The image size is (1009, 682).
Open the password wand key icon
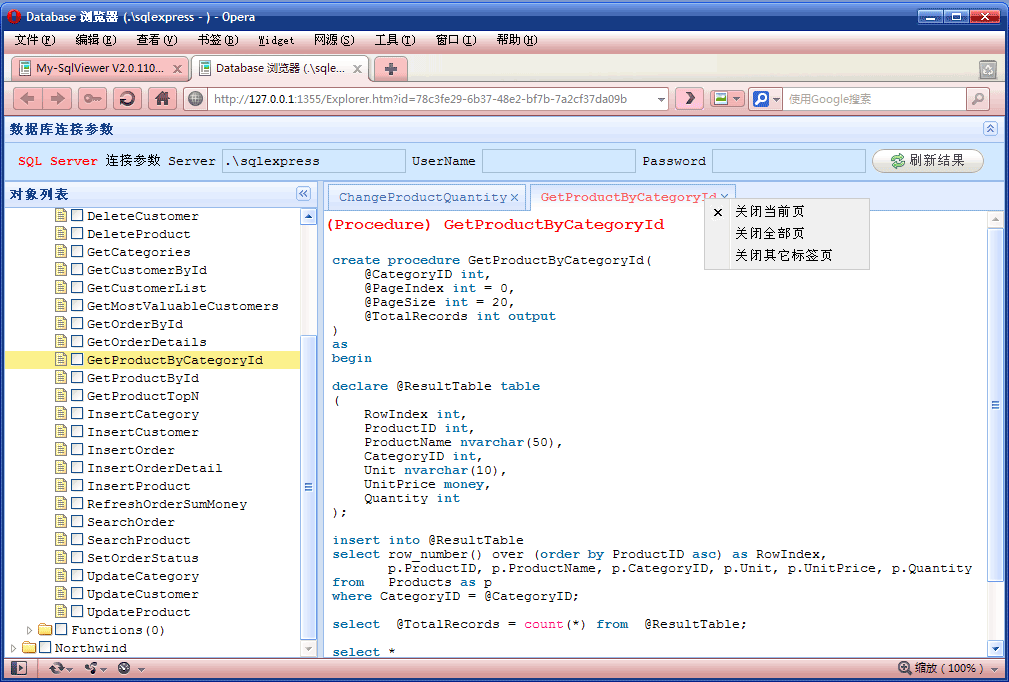[x=93, y=99]
